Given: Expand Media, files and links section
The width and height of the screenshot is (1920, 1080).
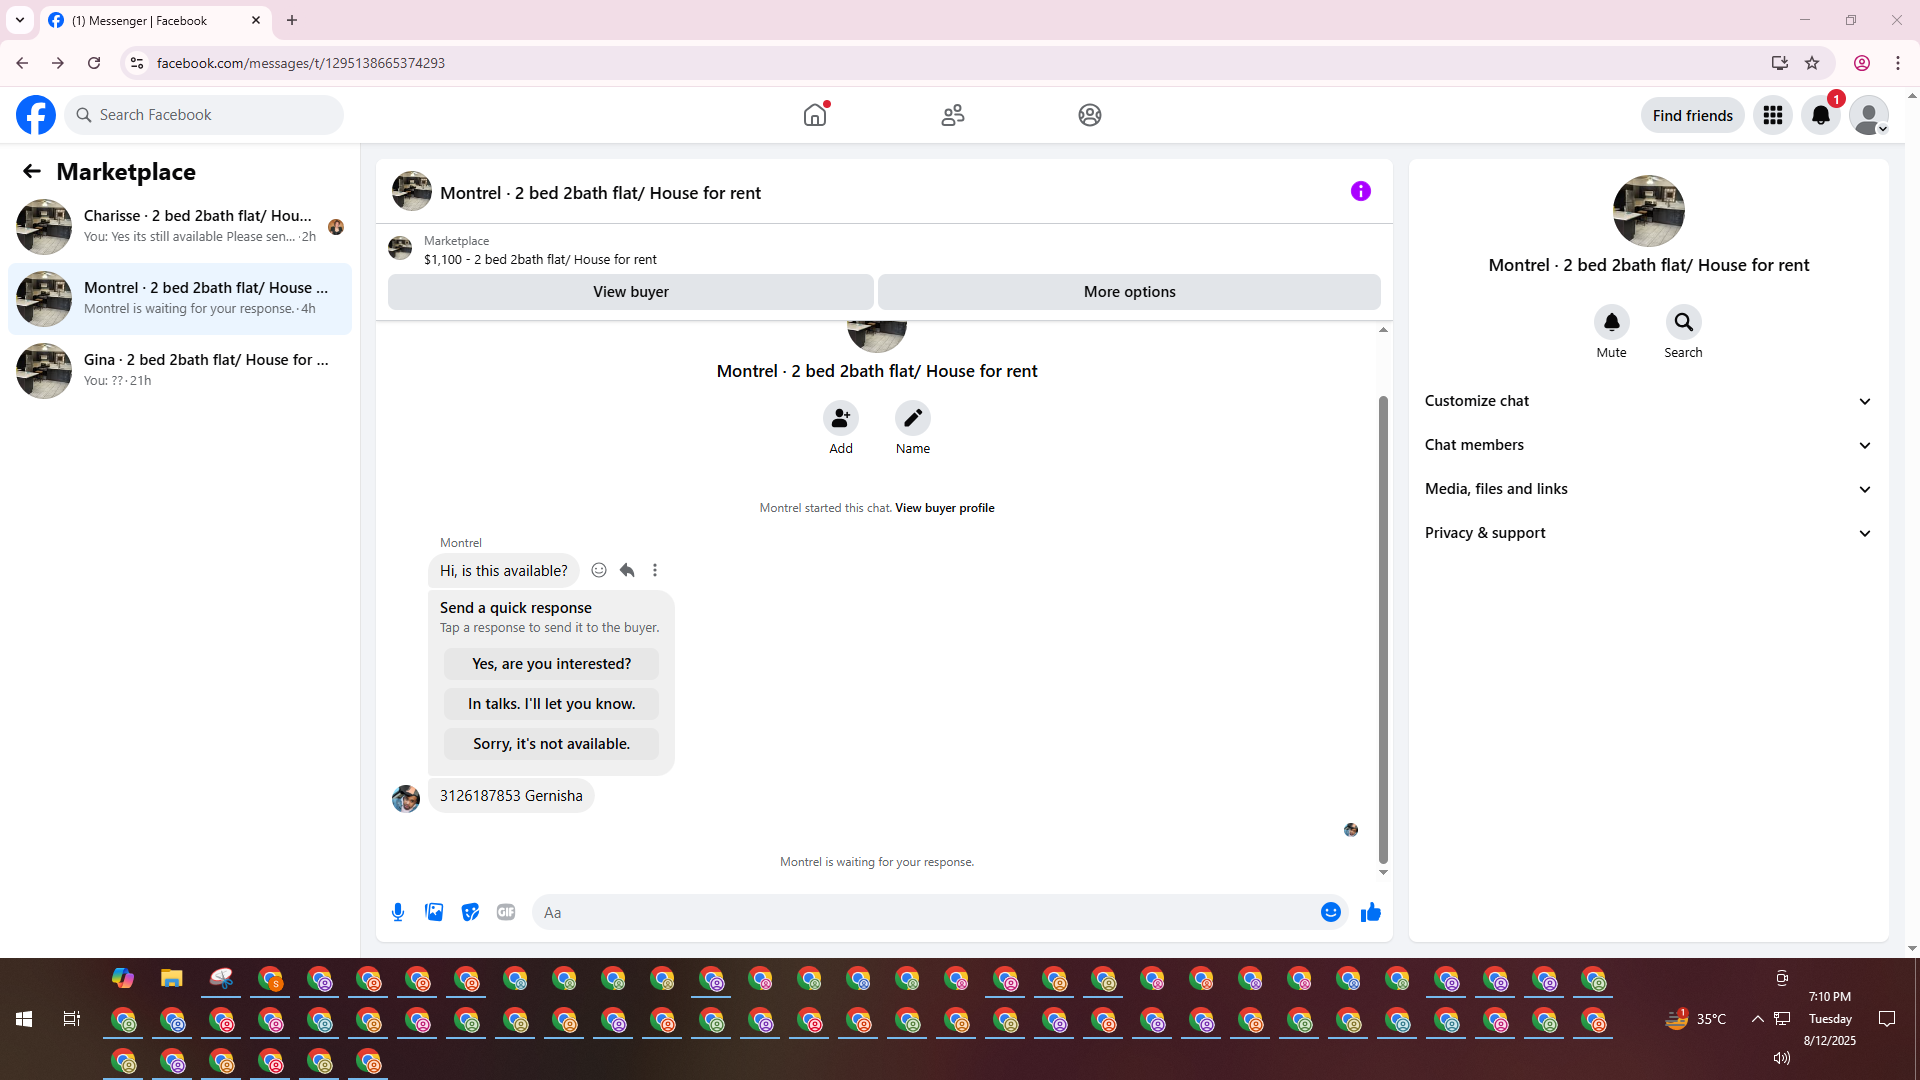Looking at the screenshot, I should pyautogui.click(x=1648, y=489).
